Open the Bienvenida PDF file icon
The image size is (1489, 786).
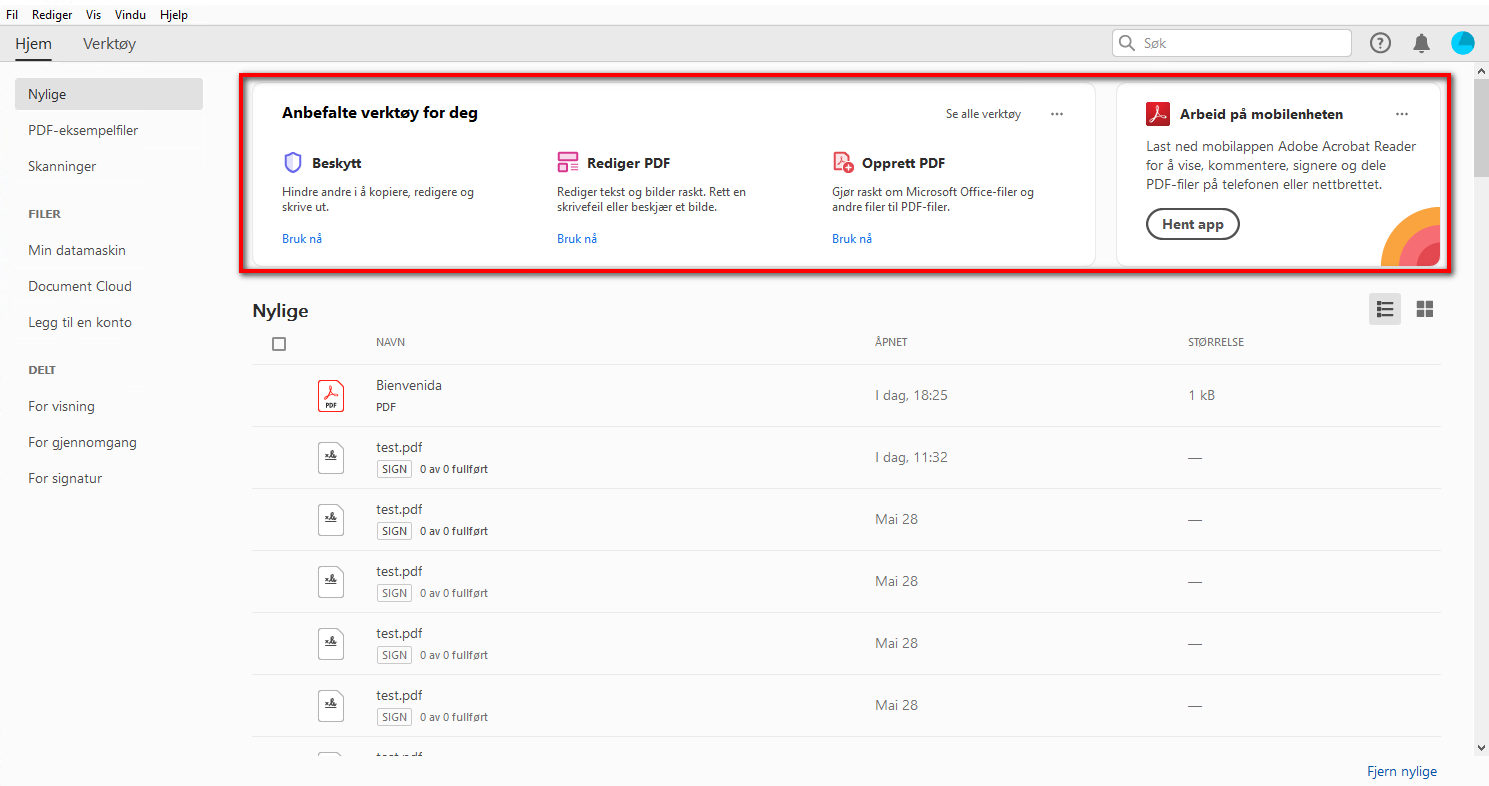(x=331, y=396)
